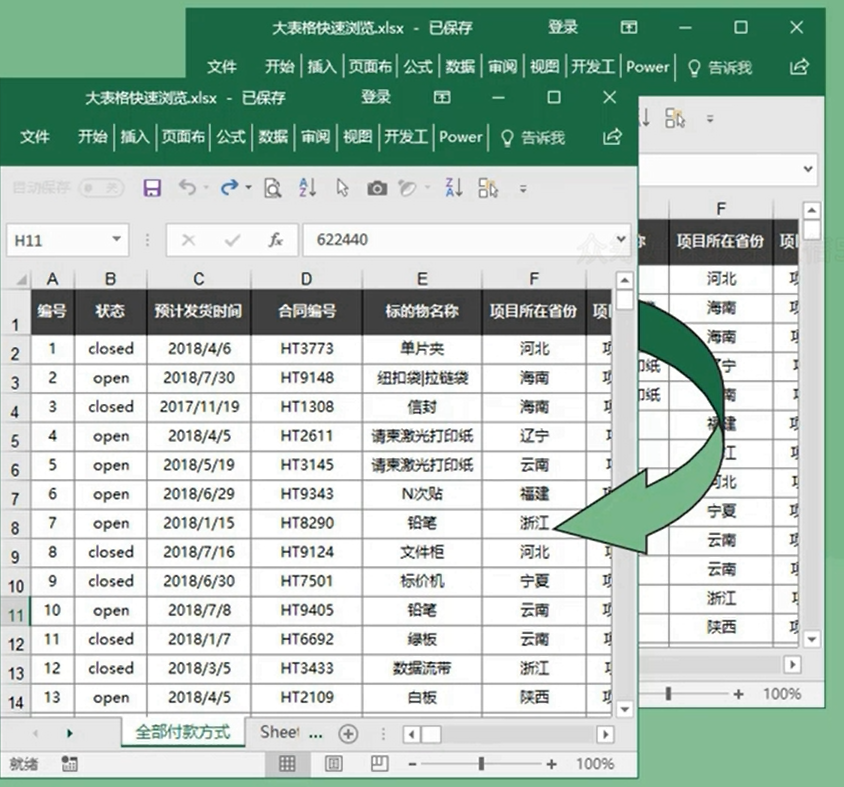Click zoom in plus in back window

coord(738,694)
